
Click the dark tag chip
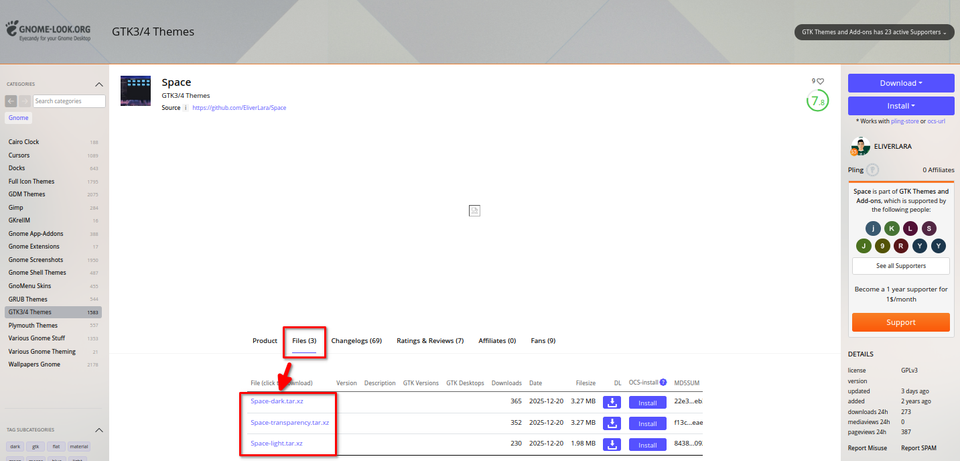coord(15,446)
